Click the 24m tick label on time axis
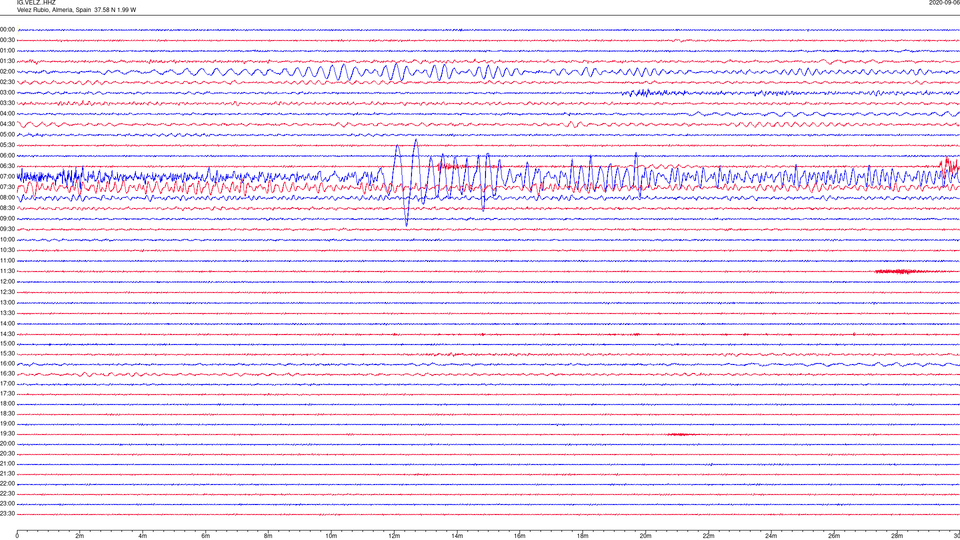 (771, 536)
